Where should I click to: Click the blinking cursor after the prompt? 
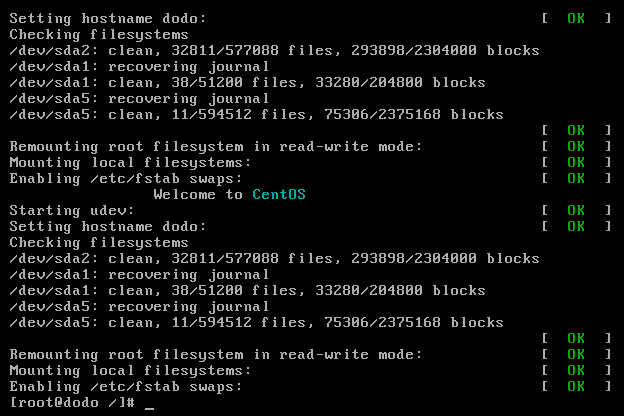click(x=150, y=408)
